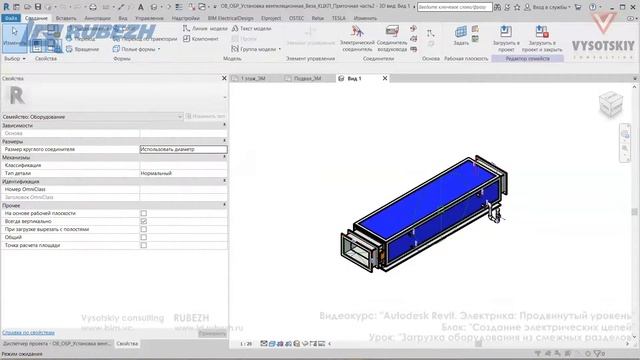Click the Modify (Изменить) arrow tool
This screenshot has height=360, width=640.
click(14, 38)
